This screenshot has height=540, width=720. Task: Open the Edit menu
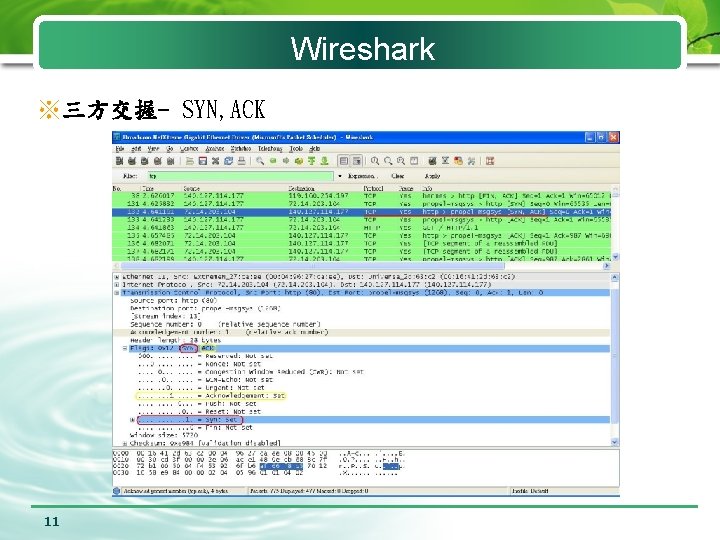(136, 149)
